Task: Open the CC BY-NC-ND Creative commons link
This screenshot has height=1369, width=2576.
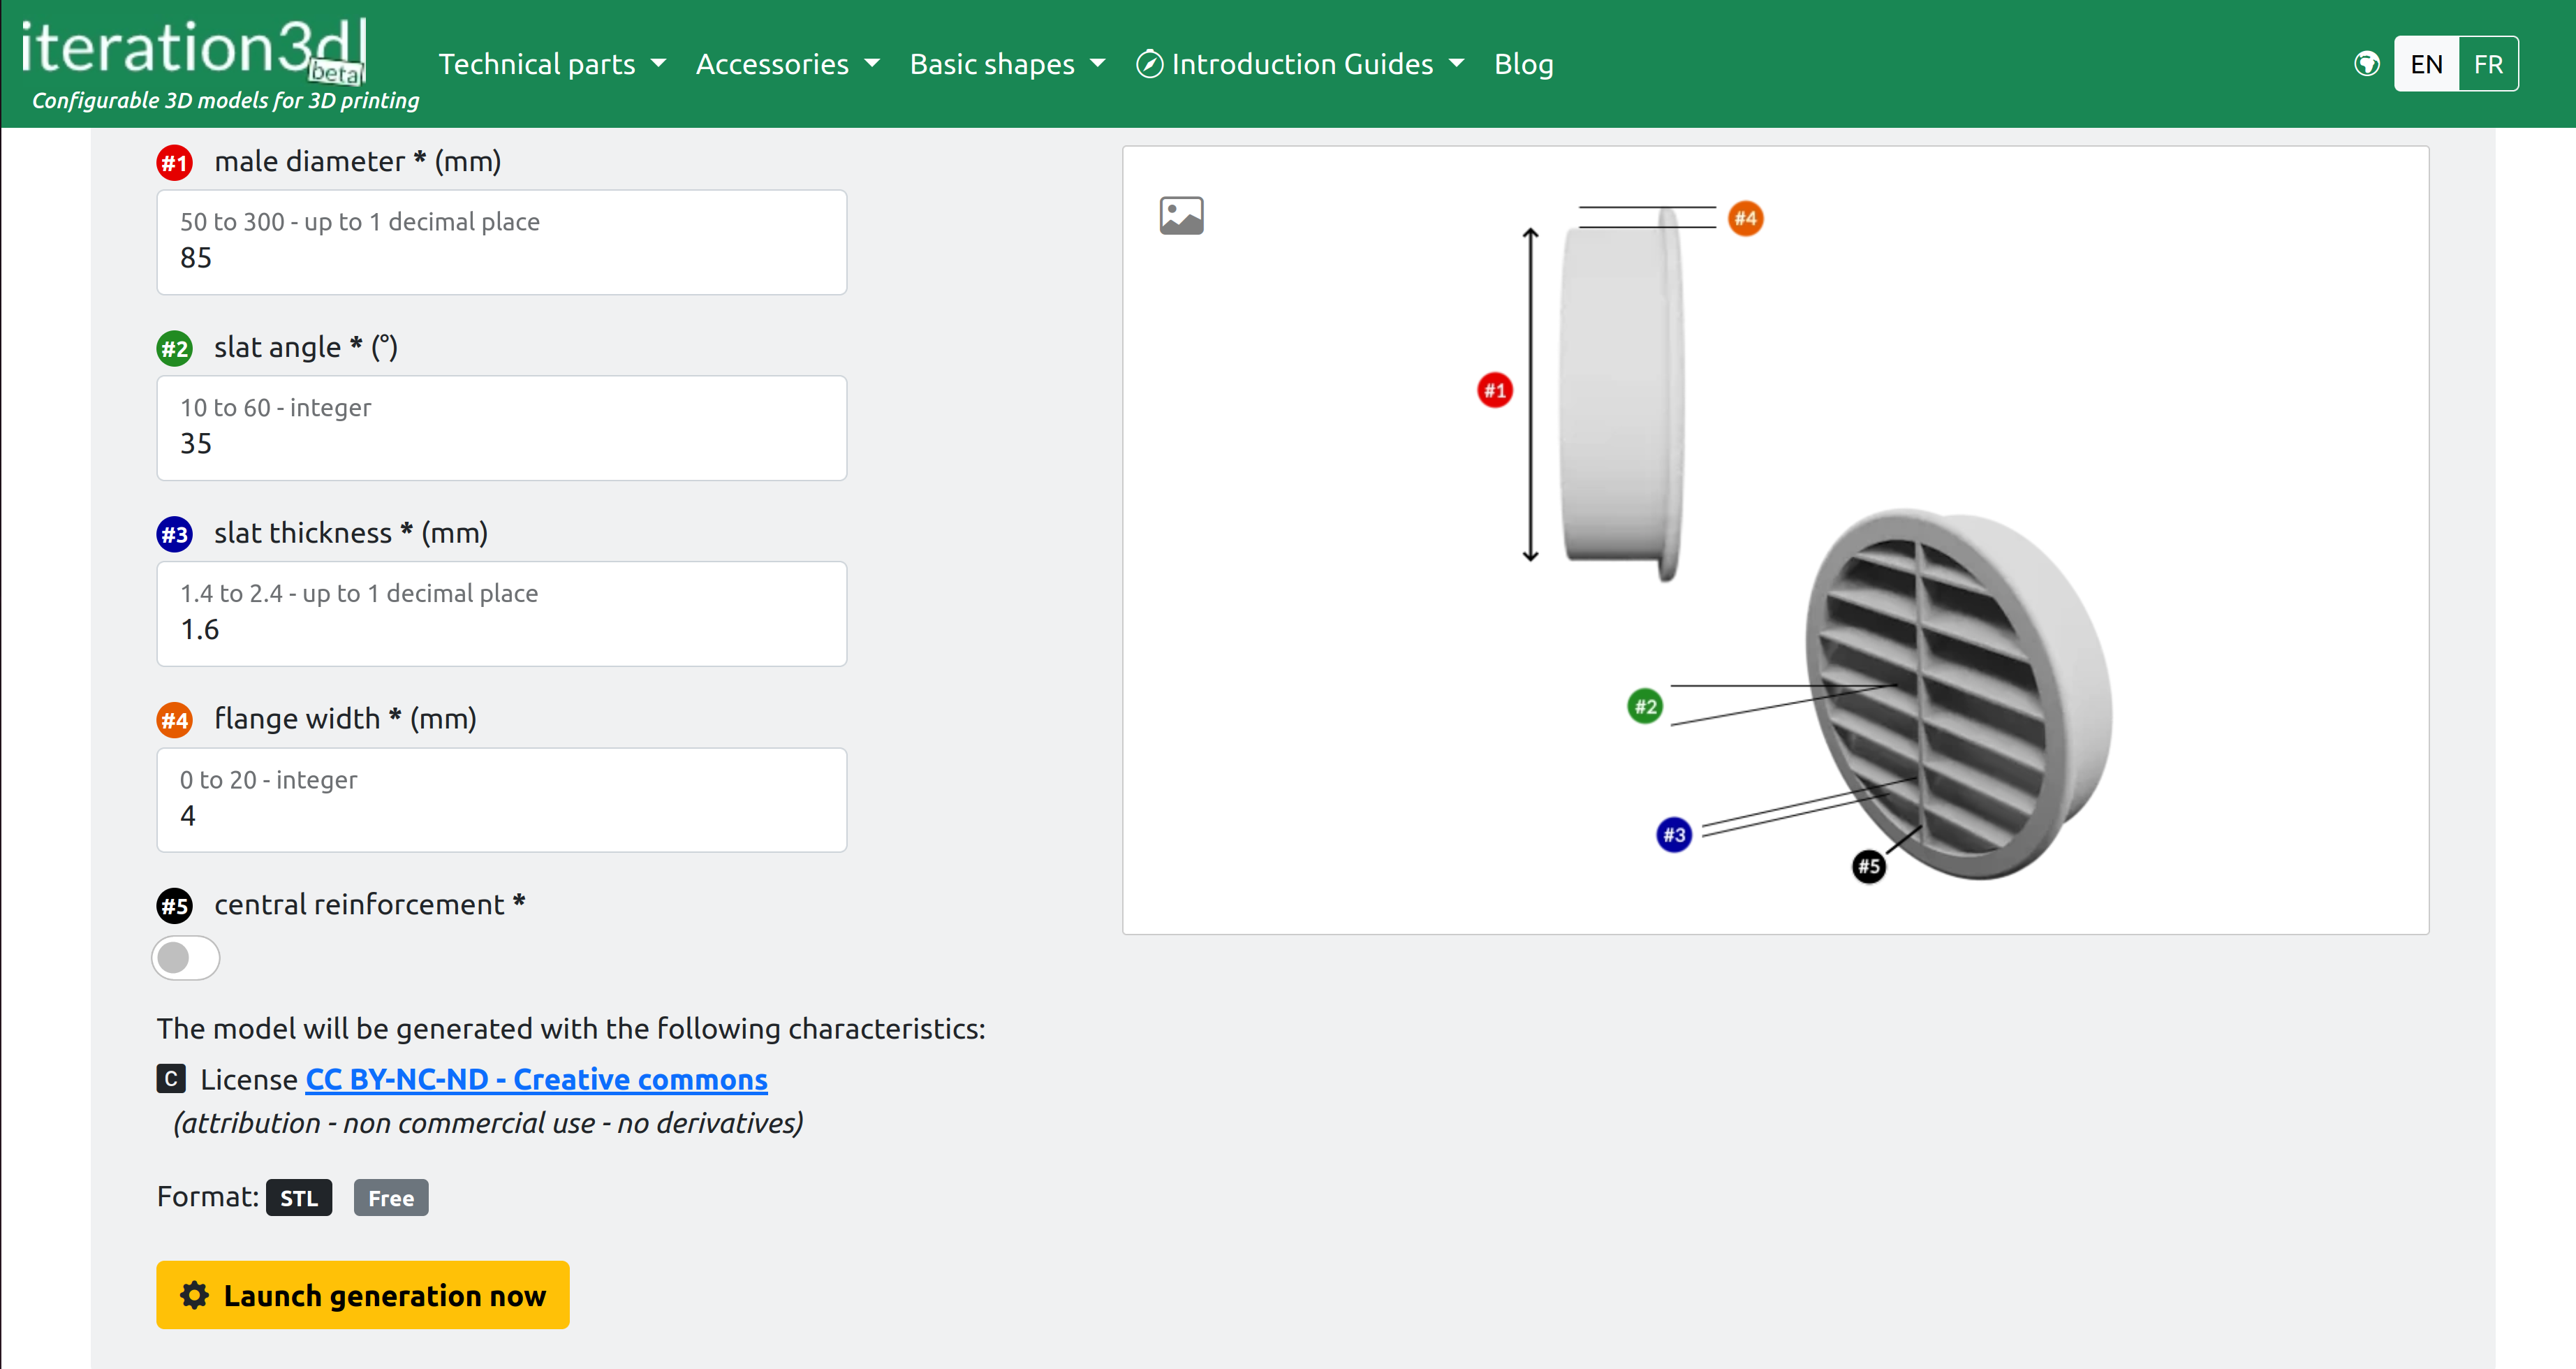Action: click(x=536, y=1079)
